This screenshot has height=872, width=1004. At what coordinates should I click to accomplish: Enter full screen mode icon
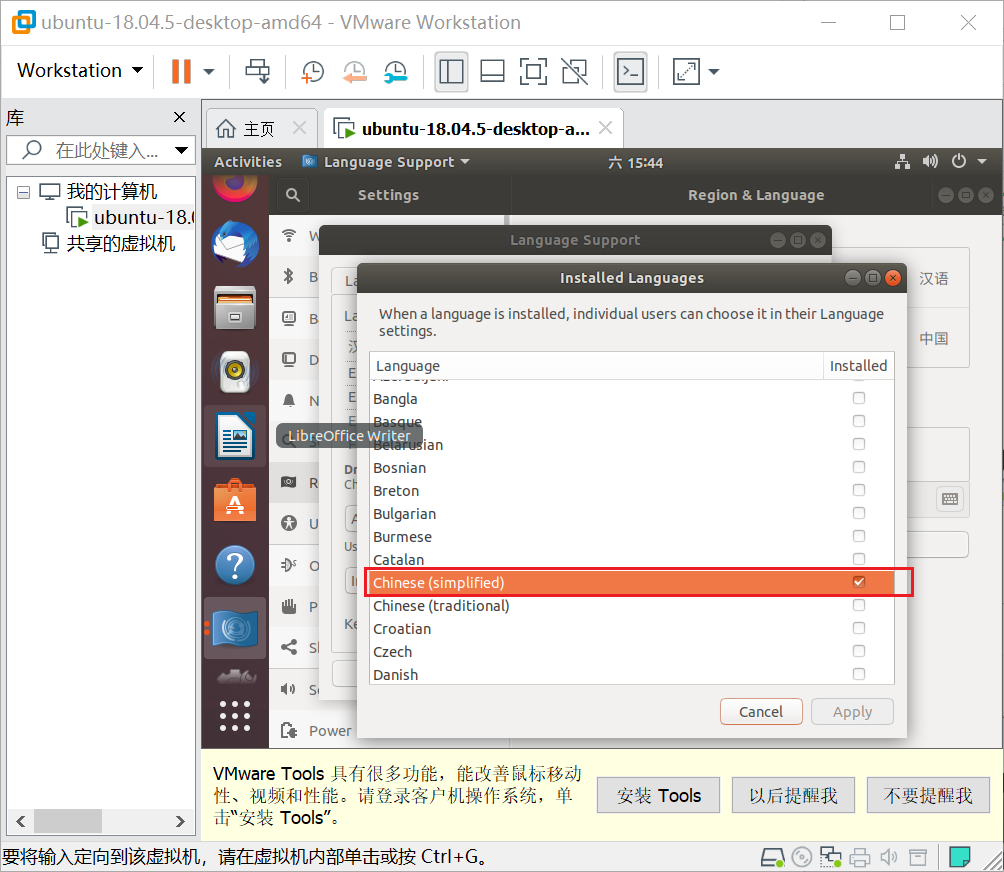coord(533,72)
